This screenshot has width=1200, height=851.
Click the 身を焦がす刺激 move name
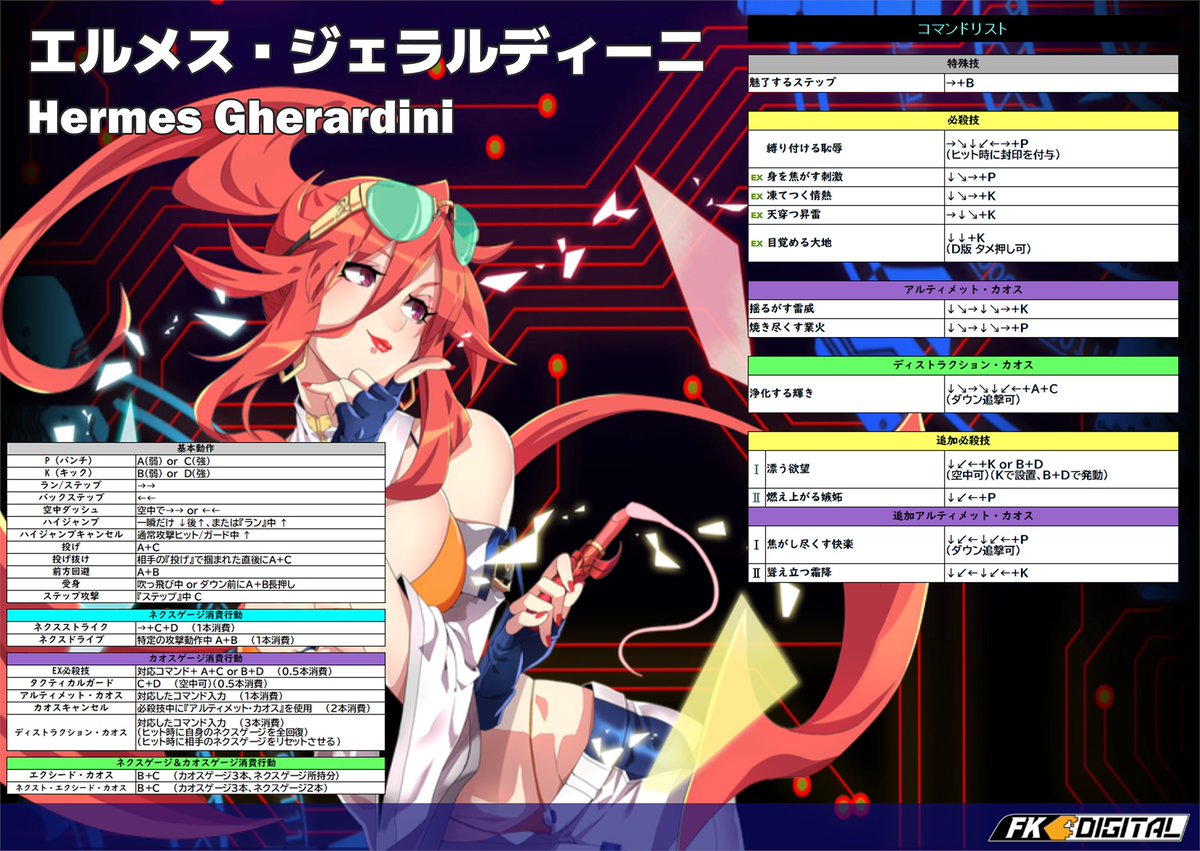pyautogui.click(x=804, y=177)
